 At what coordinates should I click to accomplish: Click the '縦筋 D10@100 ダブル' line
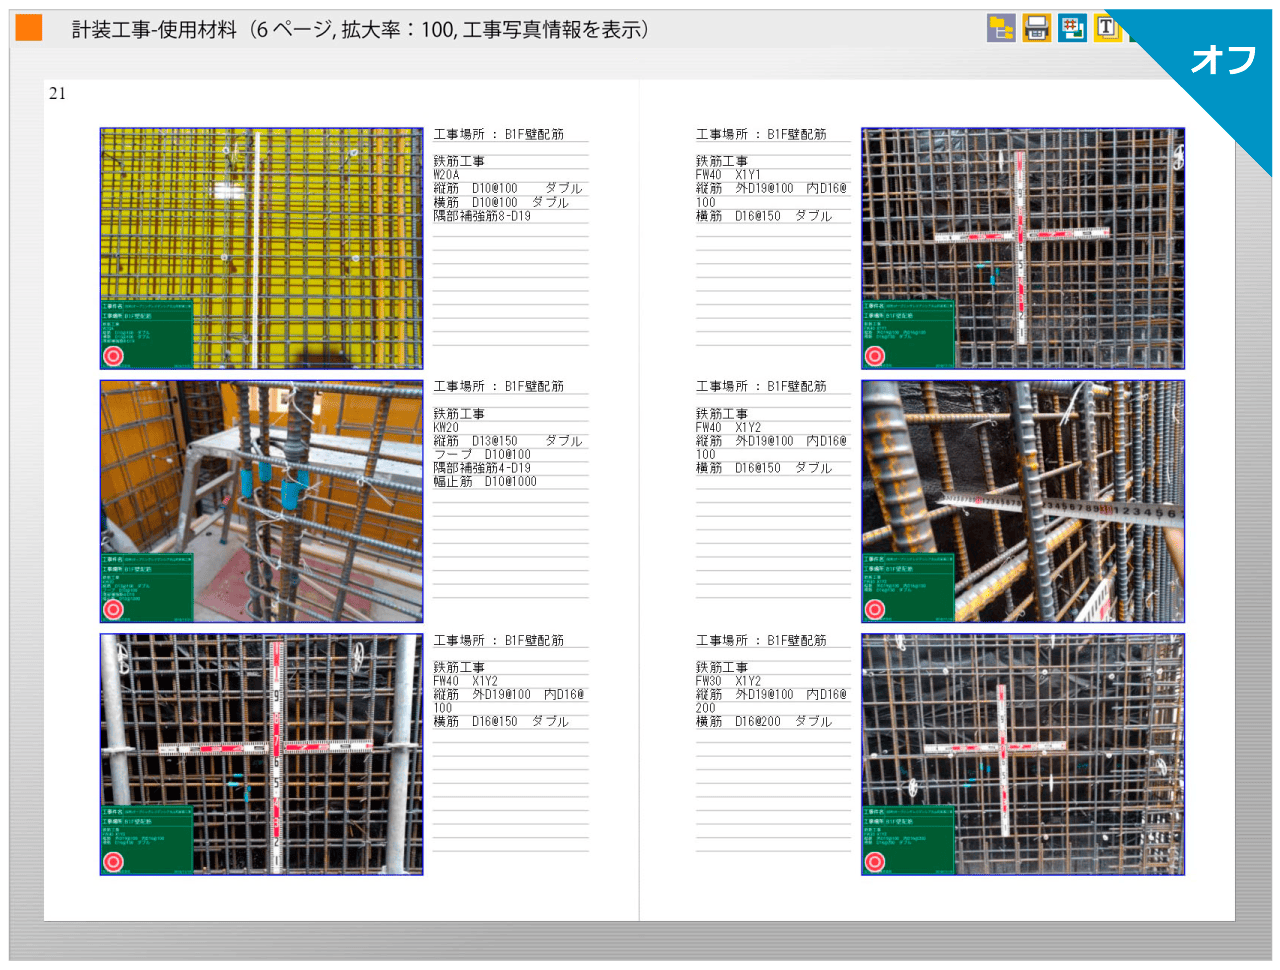pyautogui.click(x=508, y=188)
